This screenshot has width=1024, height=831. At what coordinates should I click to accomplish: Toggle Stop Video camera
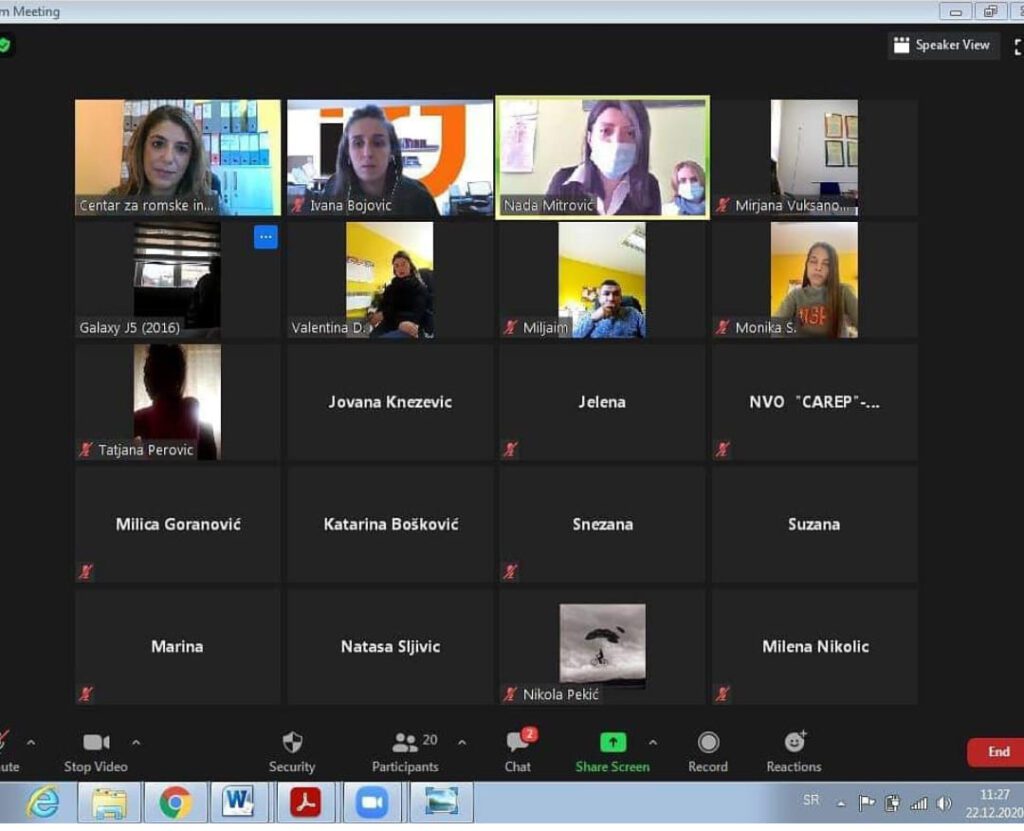pos(96,743)
